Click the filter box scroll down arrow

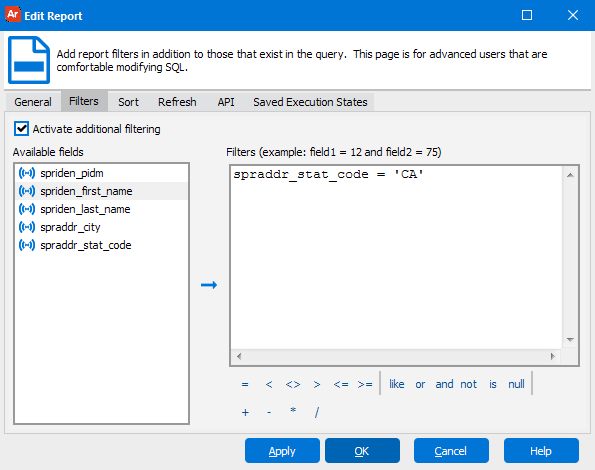(570, 340)
